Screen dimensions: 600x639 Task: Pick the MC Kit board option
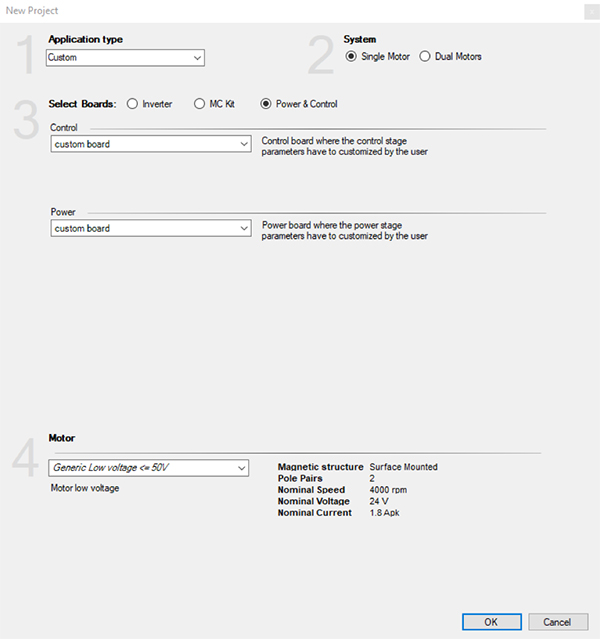pos(200,104)
